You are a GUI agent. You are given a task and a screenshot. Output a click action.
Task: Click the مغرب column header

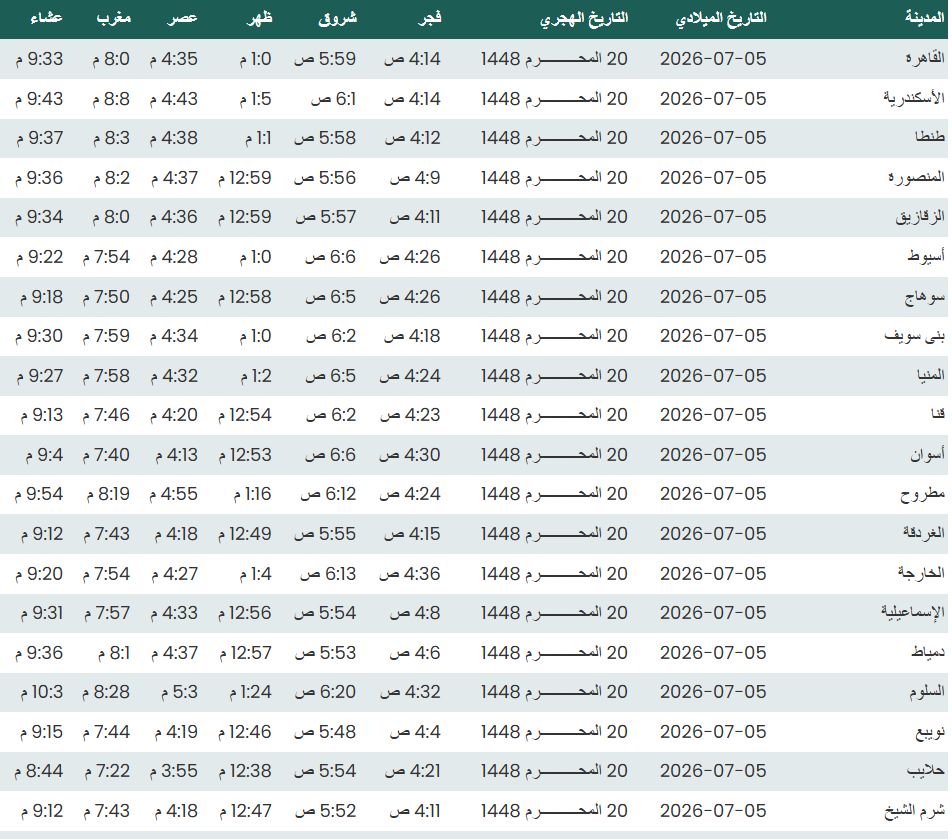[x=114, y=18]
